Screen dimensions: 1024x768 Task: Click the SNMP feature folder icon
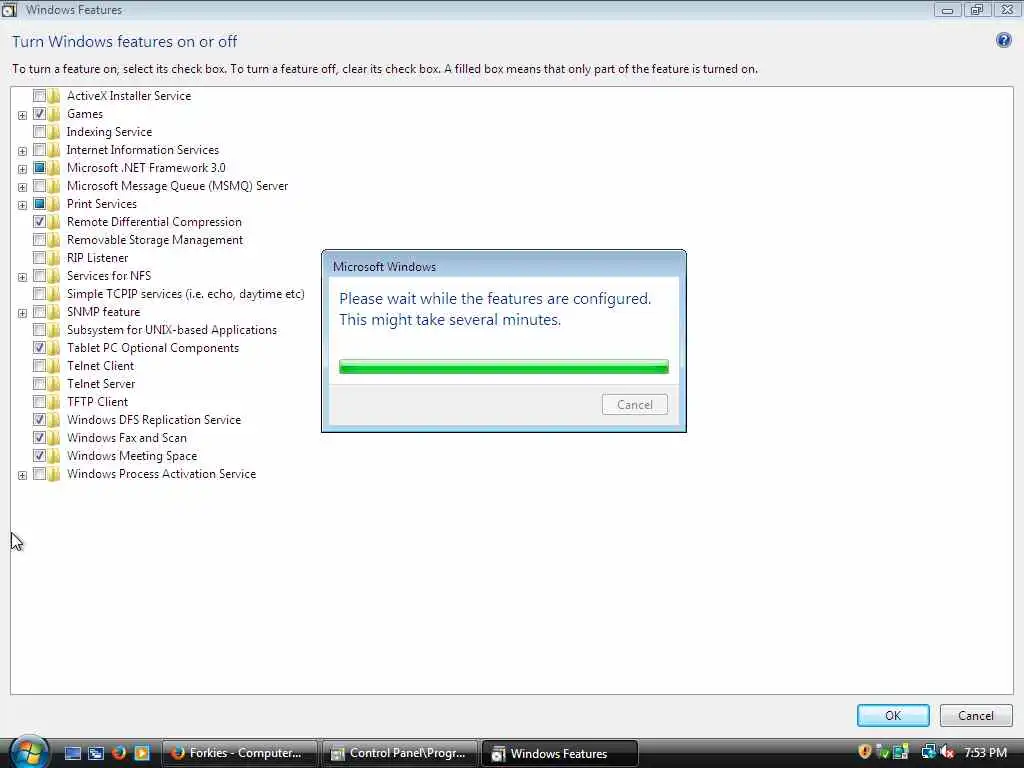pyautogui.click(x=54, y=312)
